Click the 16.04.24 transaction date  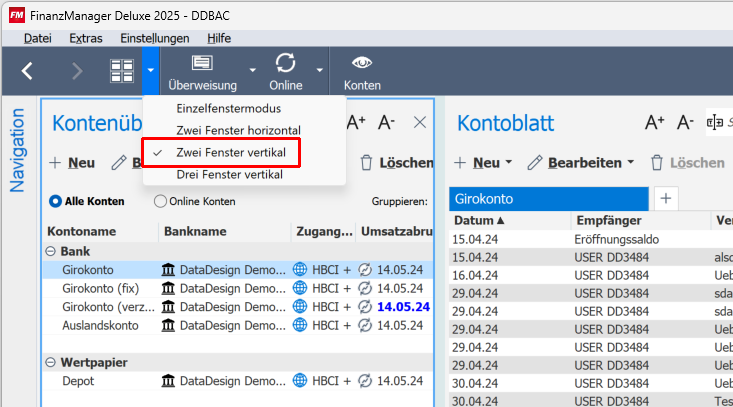(475, 276)
